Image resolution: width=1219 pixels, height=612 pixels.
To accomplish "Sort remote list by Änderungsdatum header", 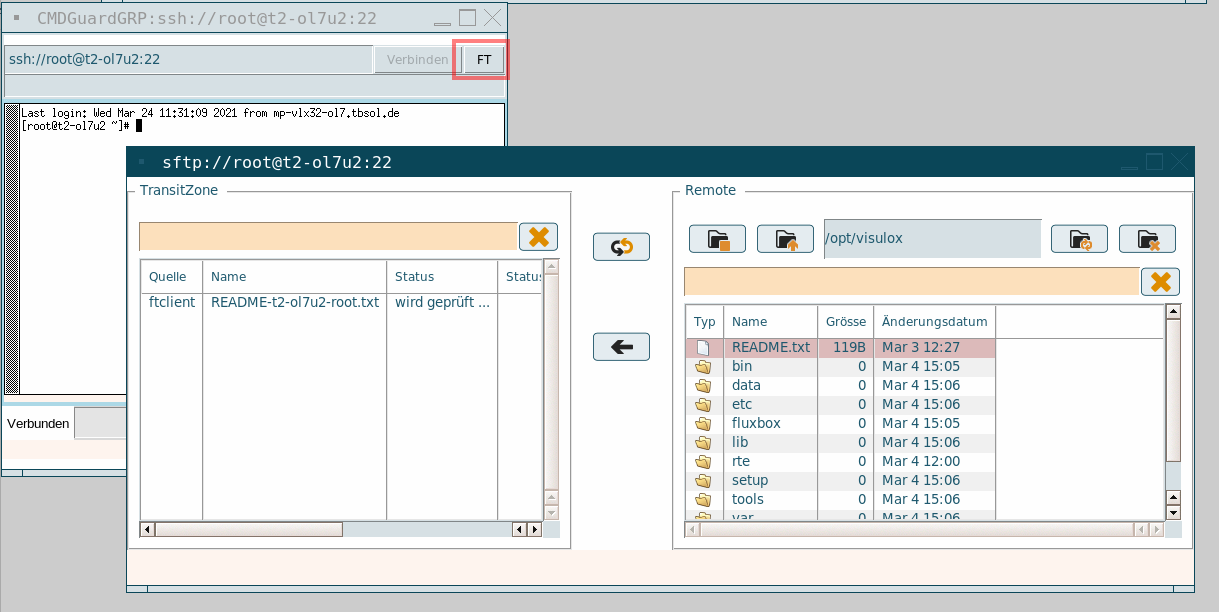I will click(x=934, y=322).
